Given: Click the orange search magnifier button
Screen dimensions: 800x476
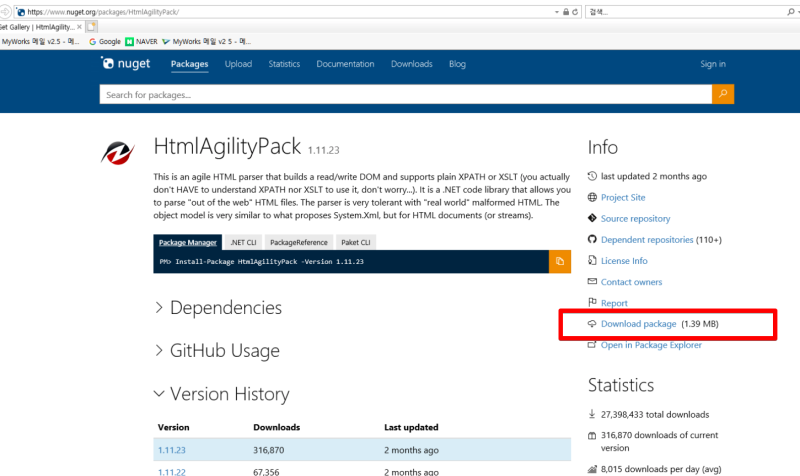Looking at the screenshot, I should (x=723, y=94).
